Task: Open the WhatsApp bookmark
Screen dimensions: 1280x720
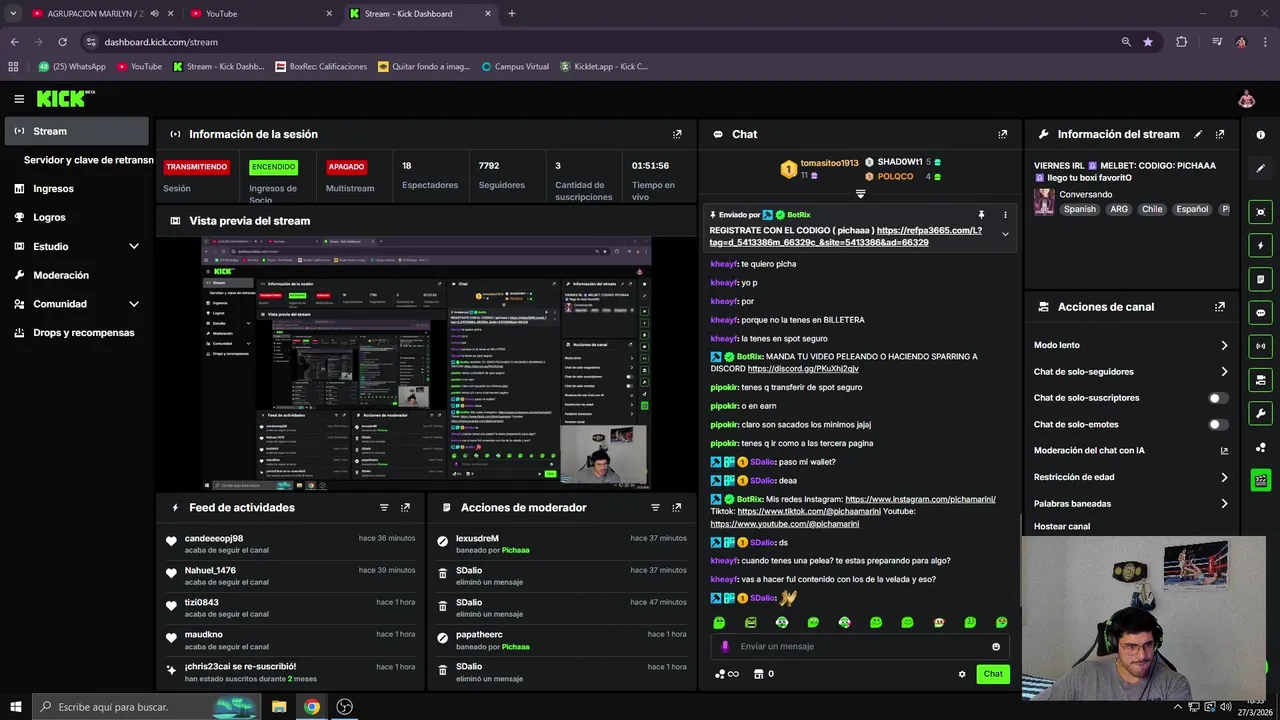Action: coord(72,67)
